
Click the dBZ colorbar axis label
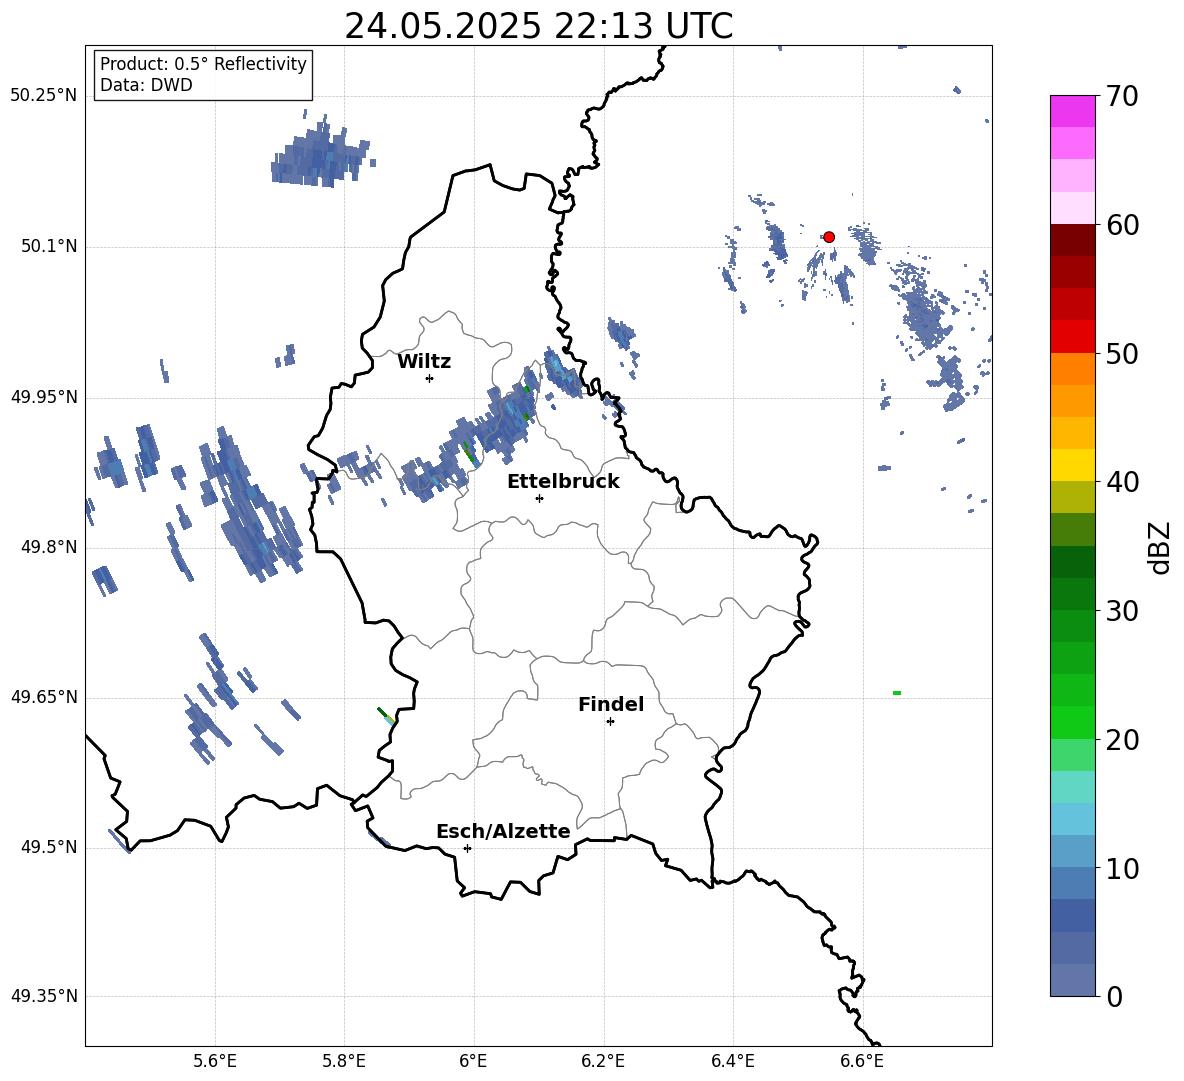click(x=1160, y=547)
